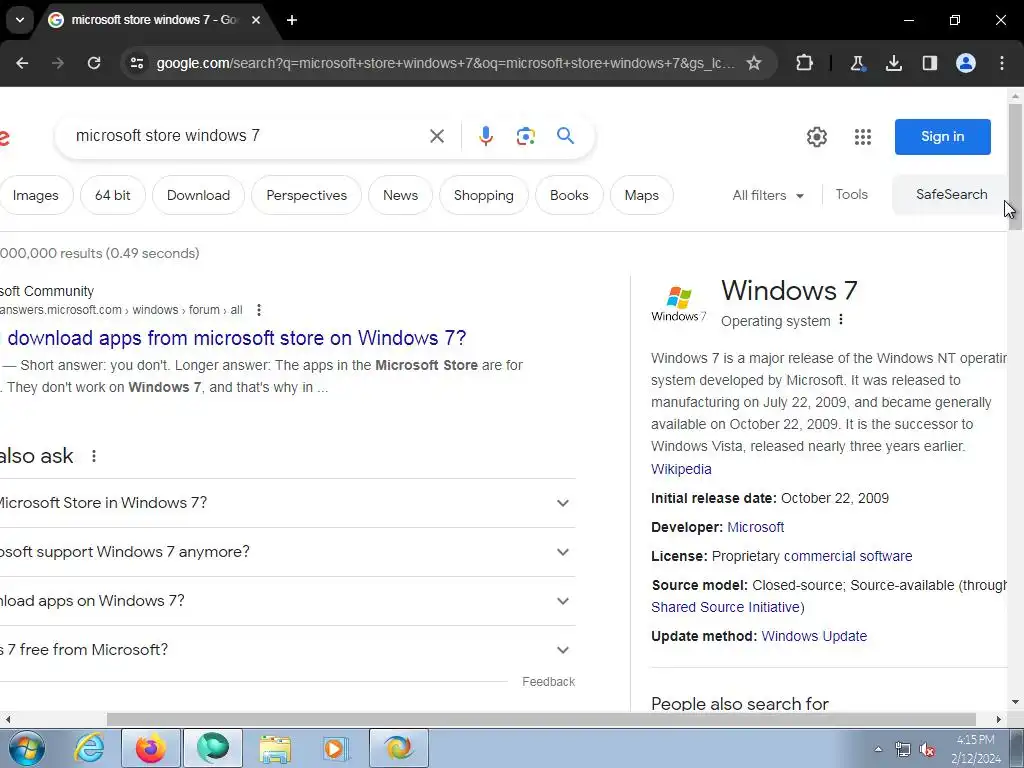
Task: Open the Windows Start button
Action: (x=26, y=748)
